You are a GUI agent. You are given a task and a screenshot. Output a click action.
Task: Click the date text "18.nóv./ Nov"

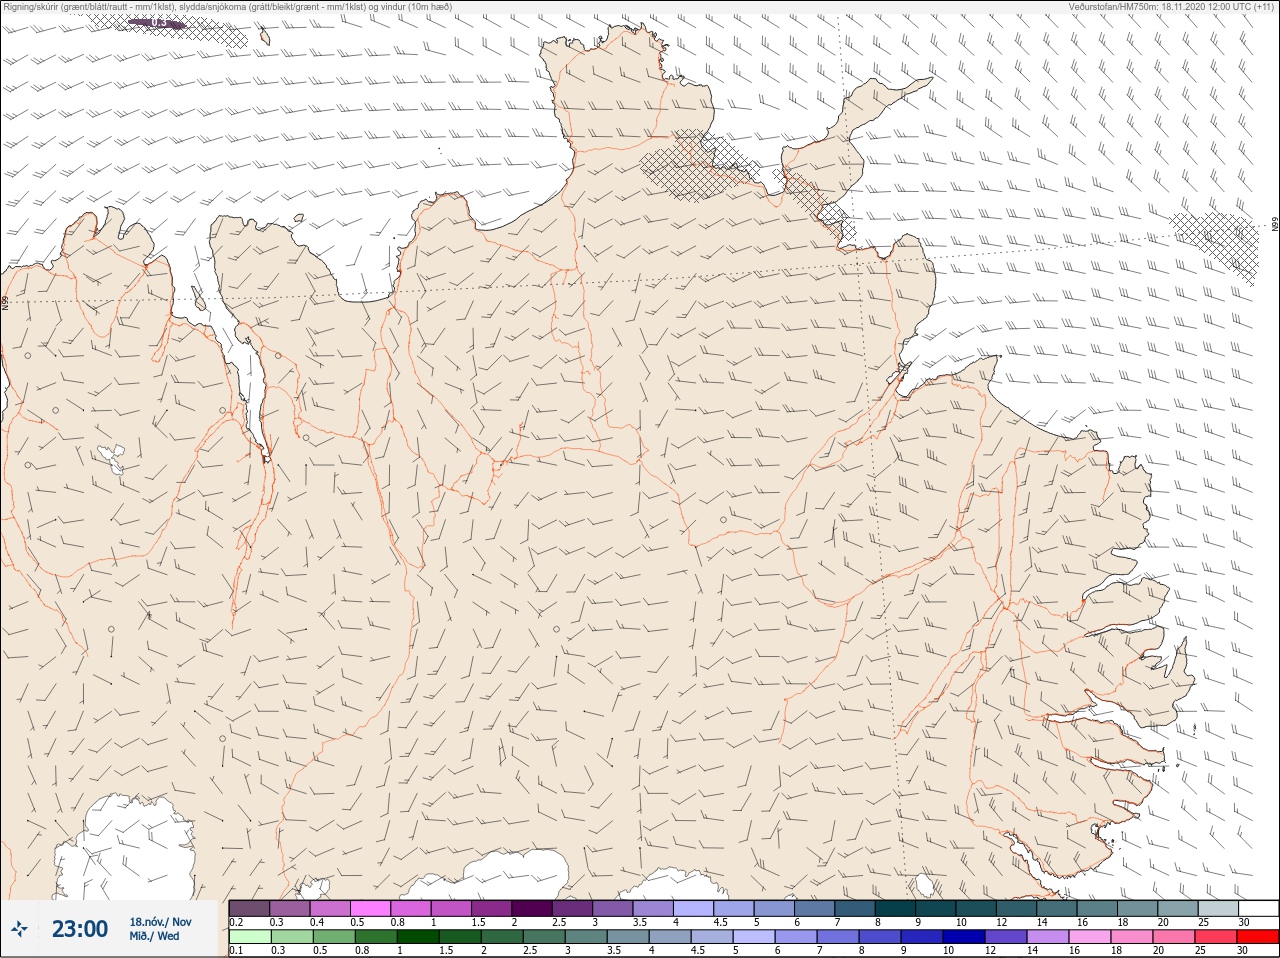pyautogui.click(x=160, y=922)
